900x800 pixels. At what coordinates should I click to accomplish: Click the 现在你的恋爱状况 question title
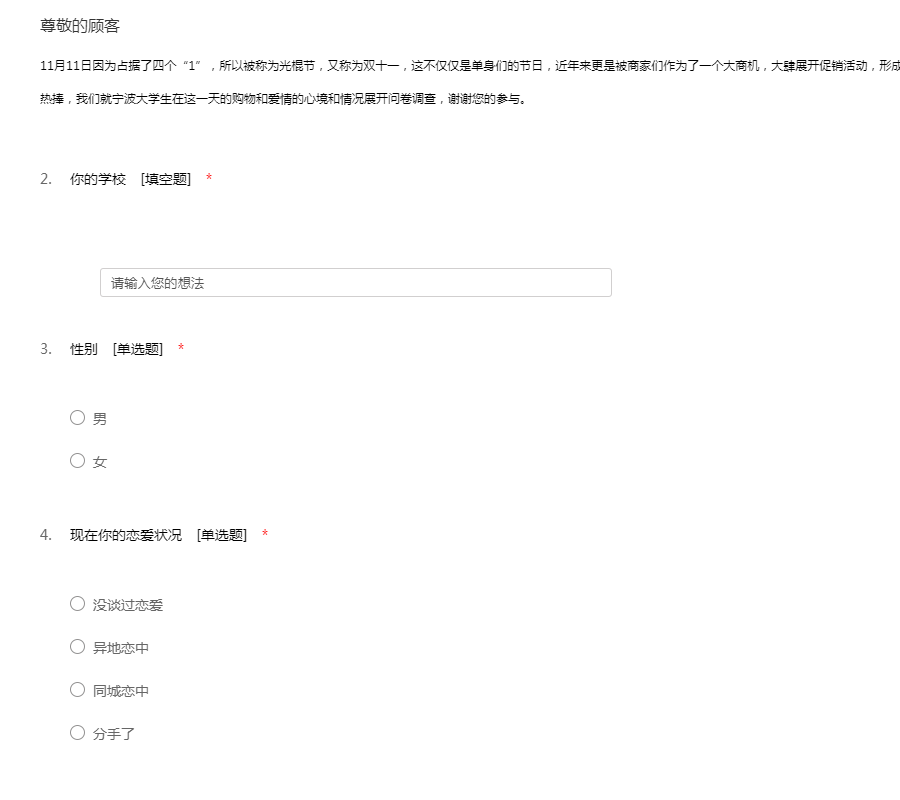(126, 535)
